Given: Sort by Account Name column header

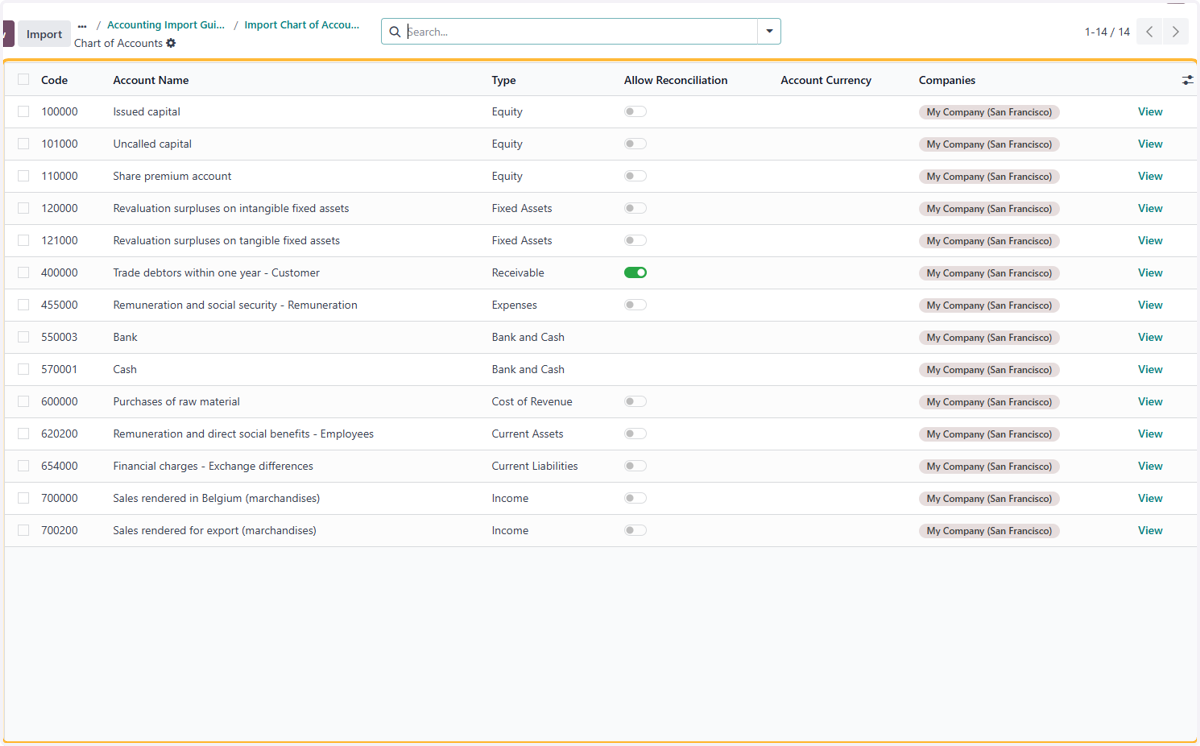Looking at the screenshot, I should pyautogui.click(x=151, y=80).
